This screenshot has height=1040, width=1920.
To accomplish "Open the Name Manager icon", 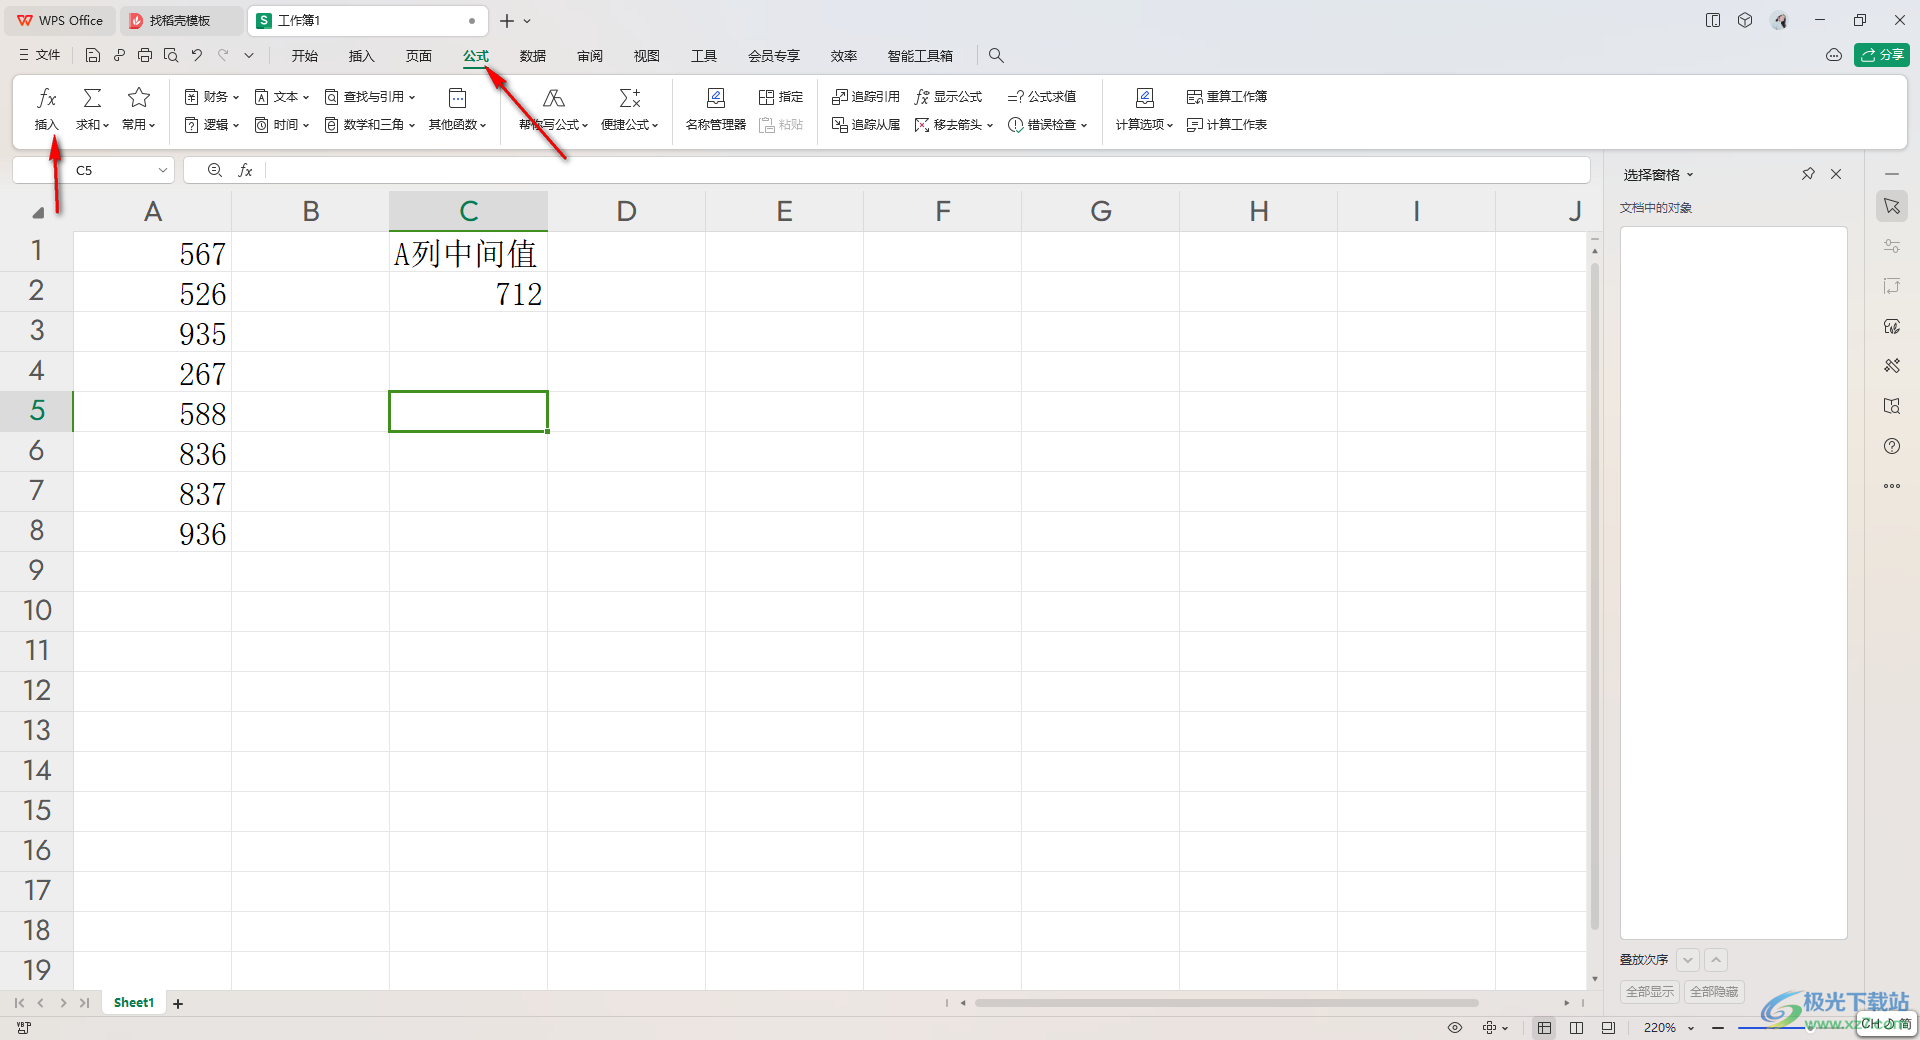I will [x=716, y=98].
